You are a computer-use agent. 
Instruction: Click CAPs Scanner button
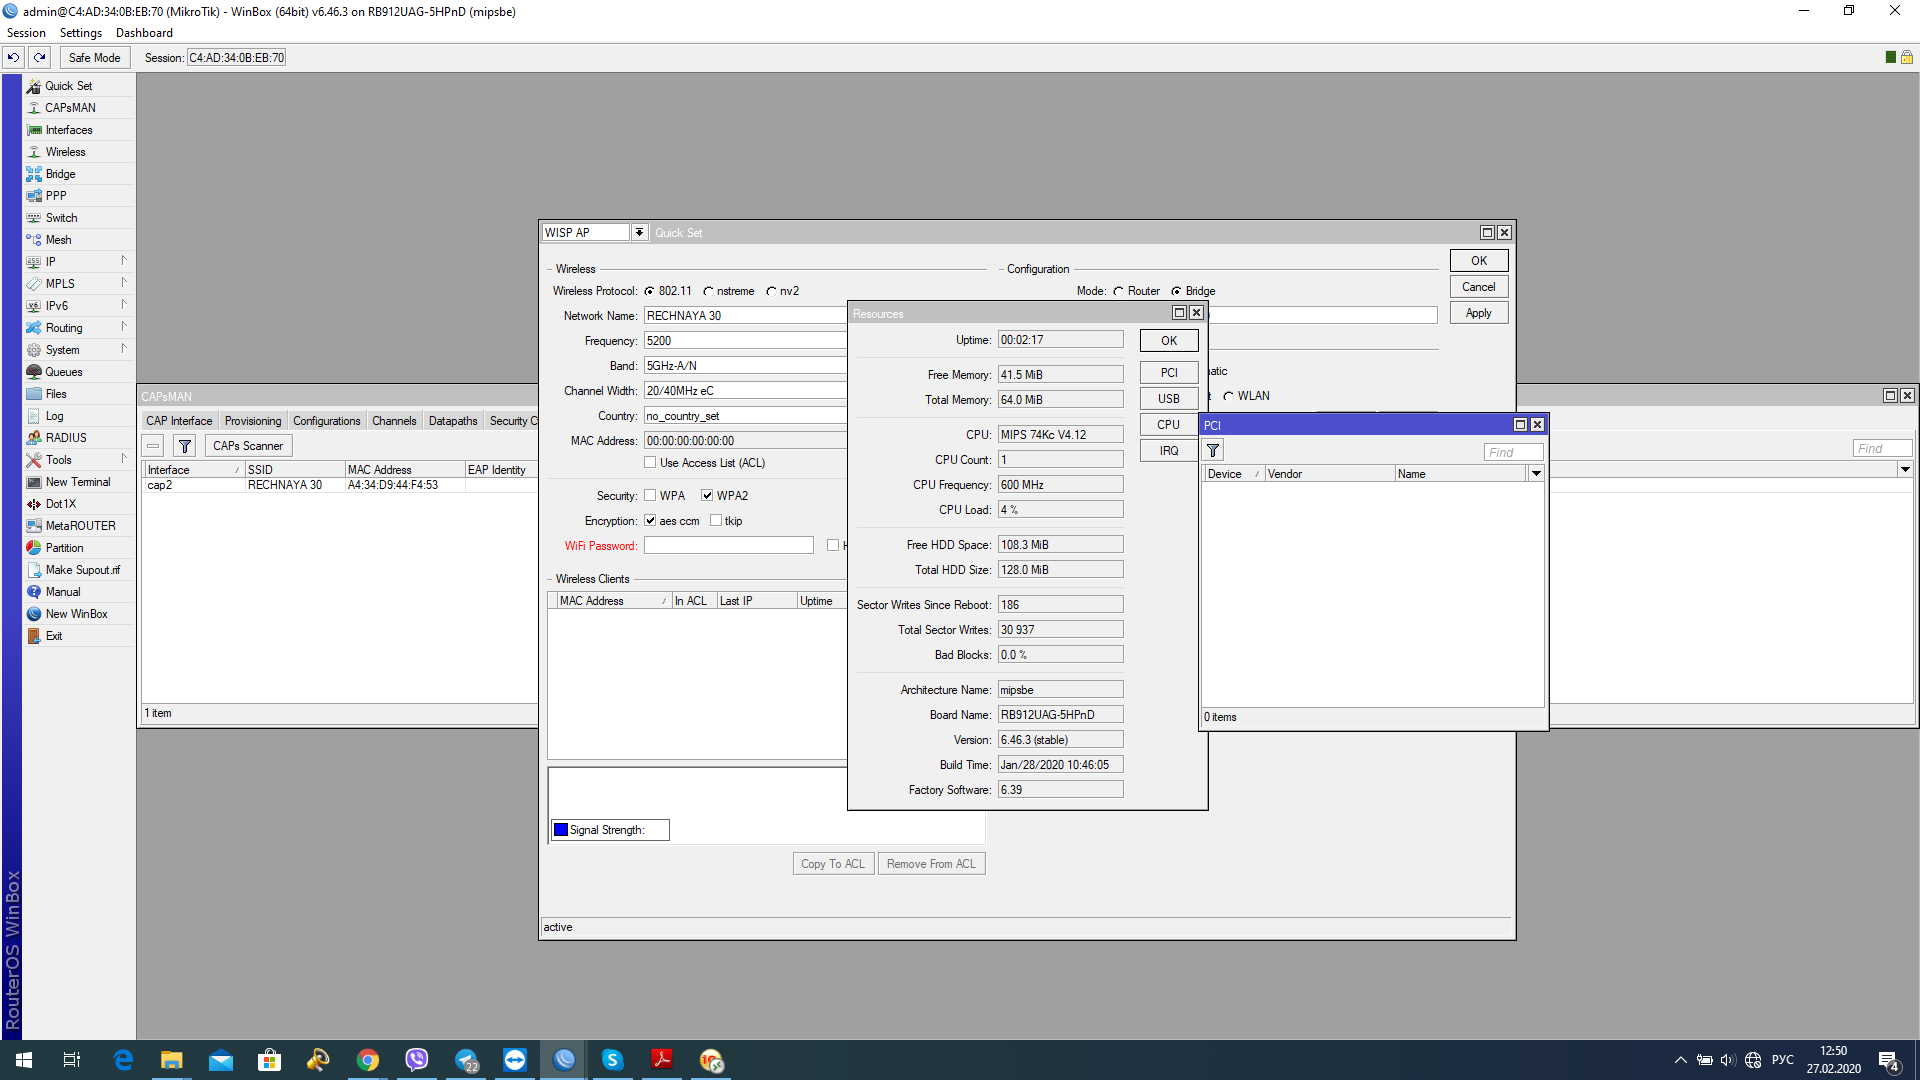248,446
